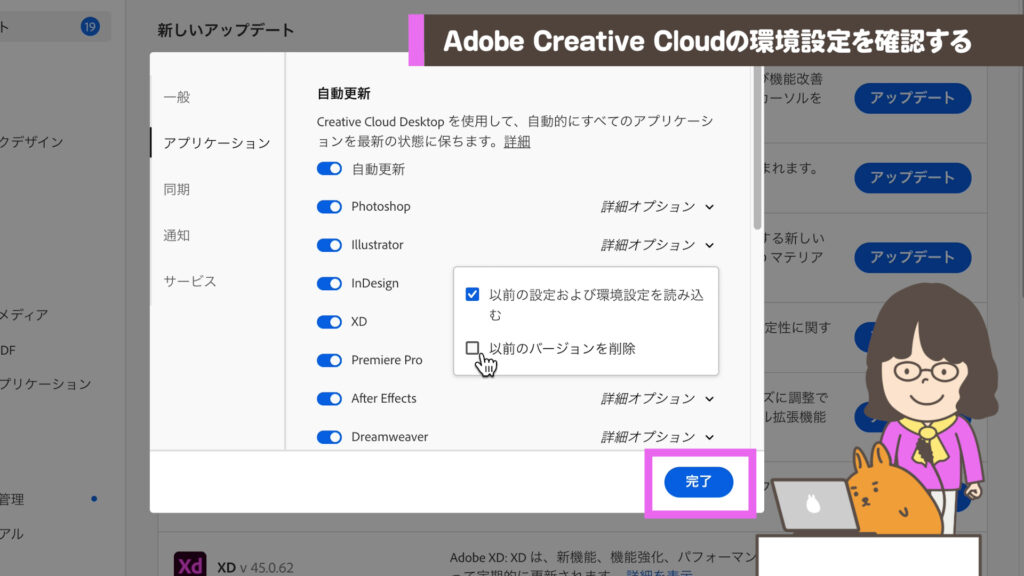Toggle Dreamweaver auto-update switch
Screen dimensions: 1024x576
[329, 437]
